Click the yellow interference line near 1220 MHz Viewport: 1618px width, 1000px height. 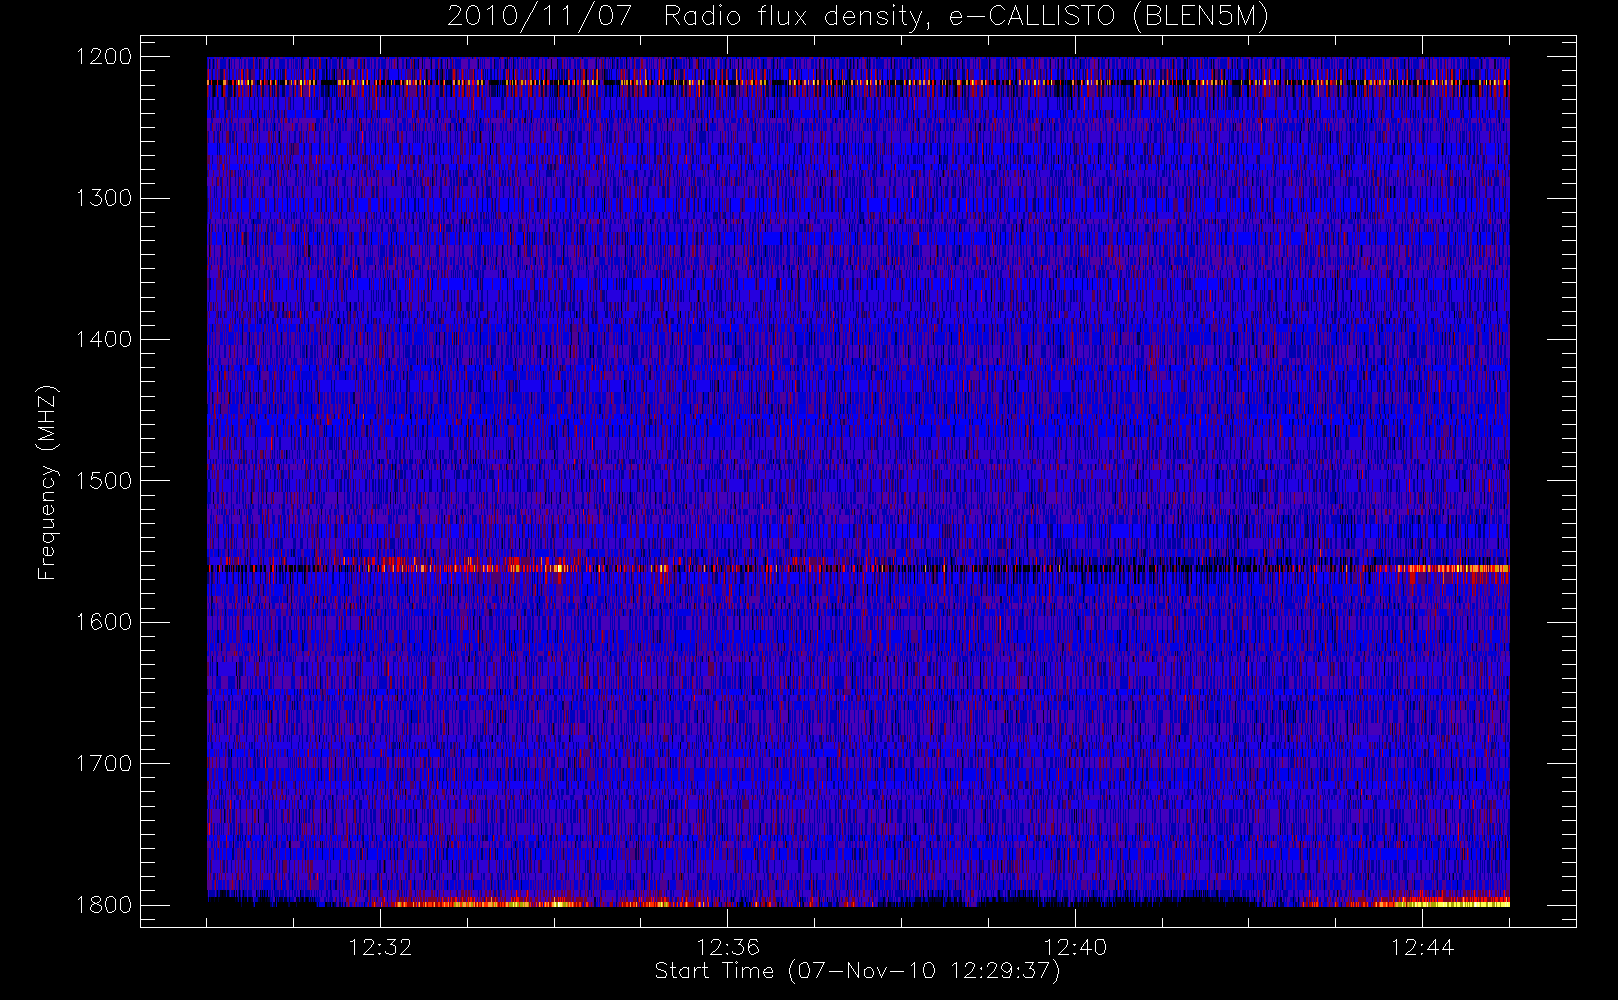(858, 83)
